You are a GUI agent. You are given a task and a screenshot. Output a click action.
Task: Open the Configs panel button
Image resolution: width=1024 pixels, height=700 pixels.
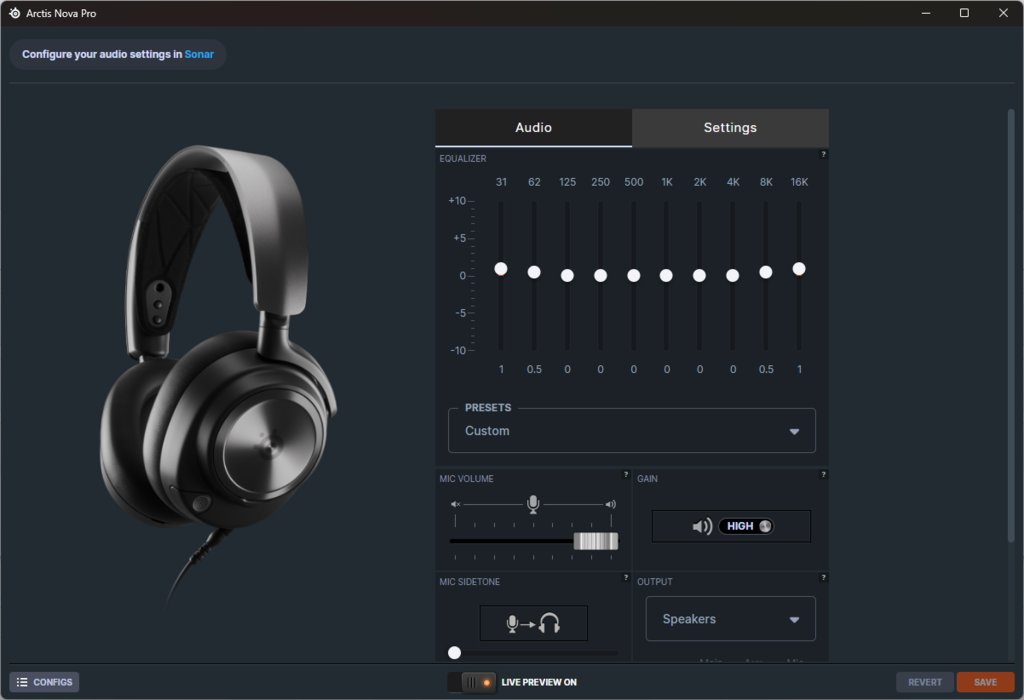click(x=44, y=682)
